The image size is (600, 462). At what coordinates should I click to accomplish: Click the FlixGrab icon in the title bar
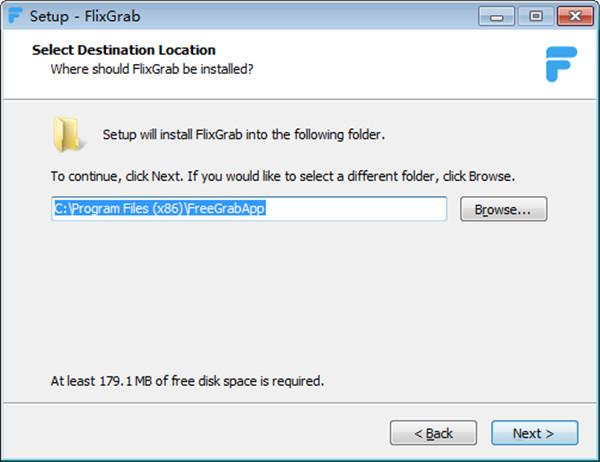15,16
